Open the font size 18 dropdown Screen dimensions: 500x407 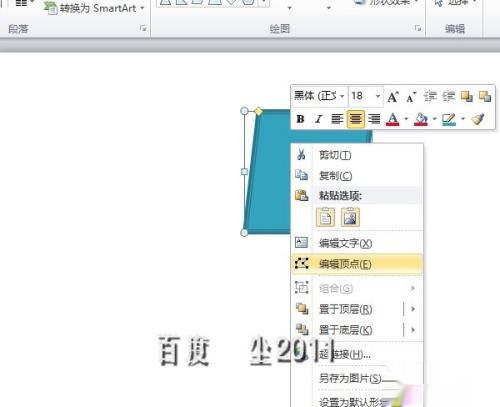(x=366, y=96)
